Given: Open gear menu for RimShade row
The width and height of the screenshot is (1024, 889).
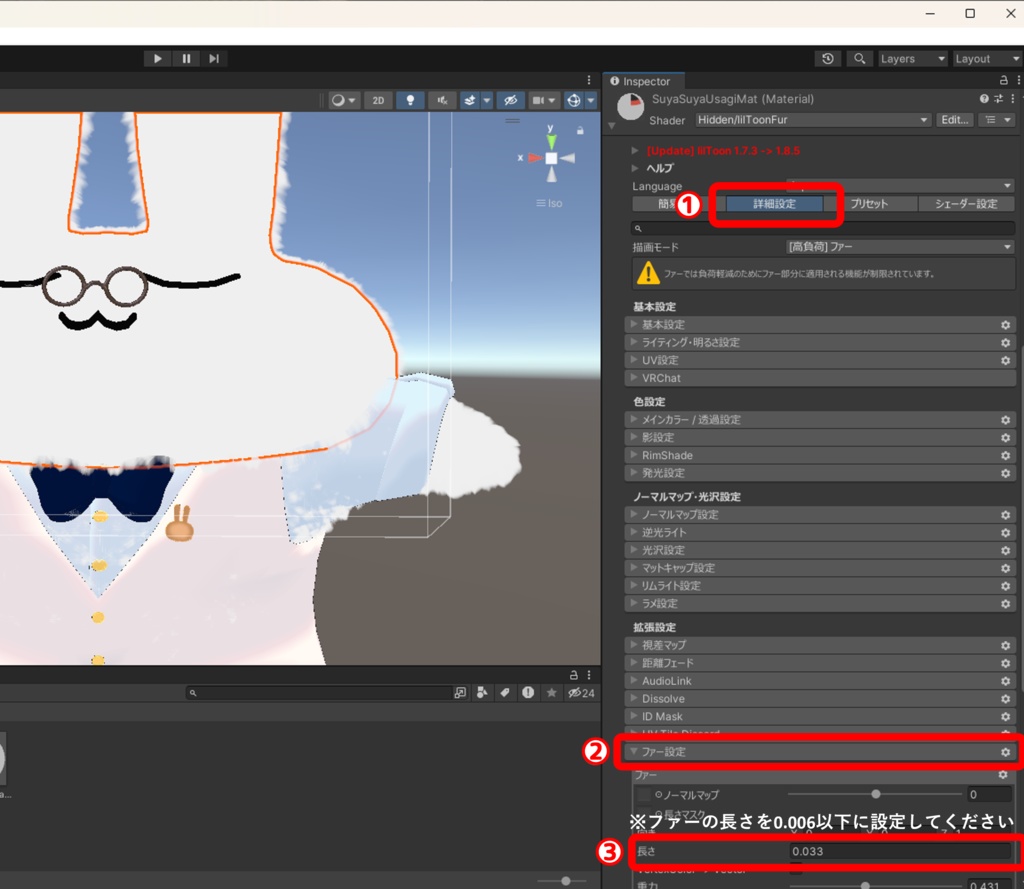Looking at the screenshot, I should [x=1006, y=455].
